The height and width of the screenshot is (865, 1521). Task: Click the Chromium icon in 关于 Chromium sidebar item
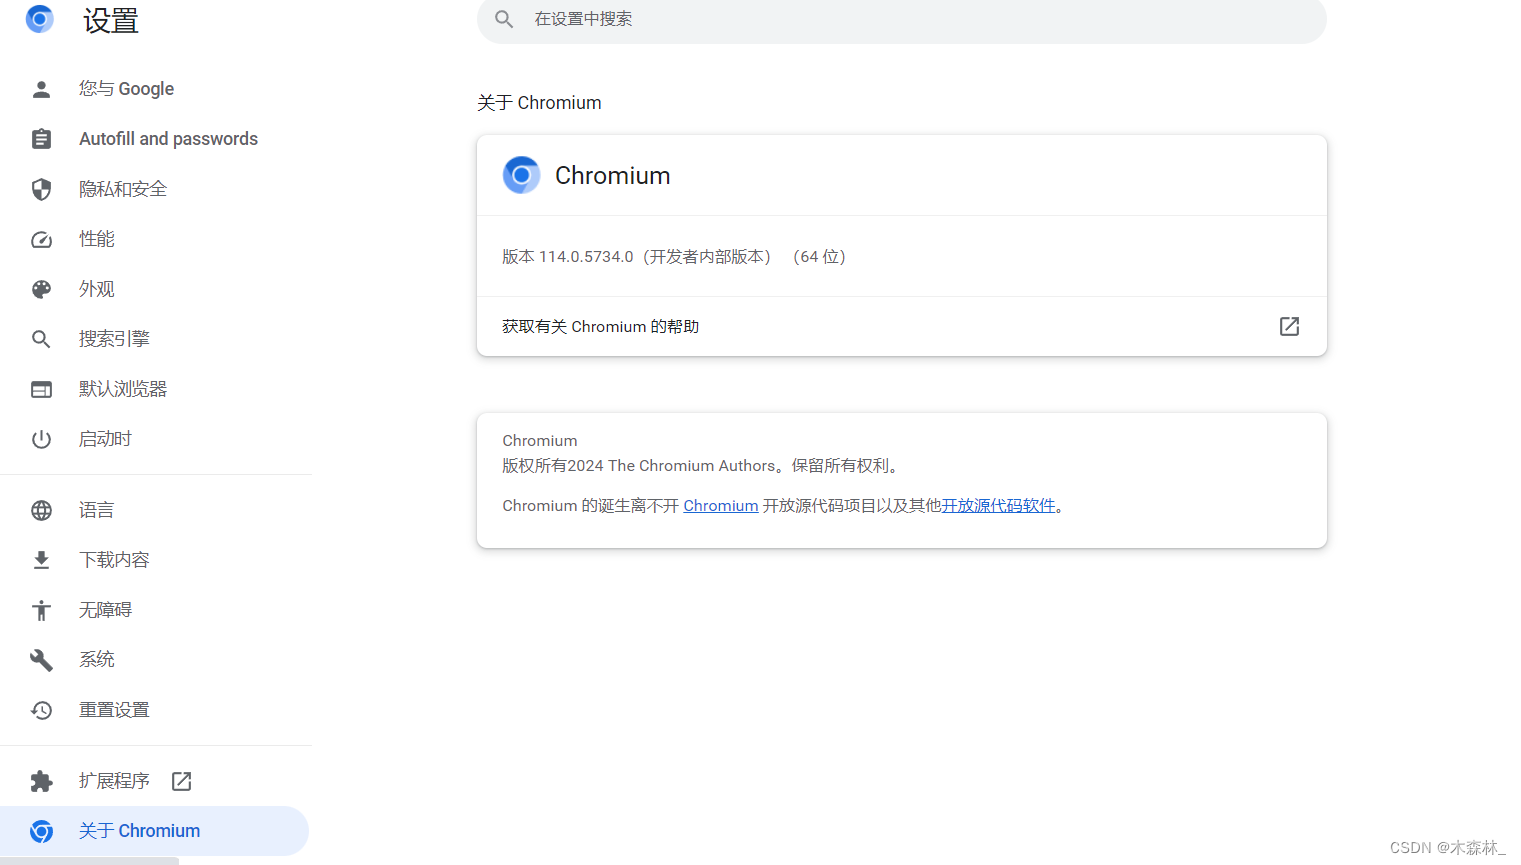tap(41, 831)
